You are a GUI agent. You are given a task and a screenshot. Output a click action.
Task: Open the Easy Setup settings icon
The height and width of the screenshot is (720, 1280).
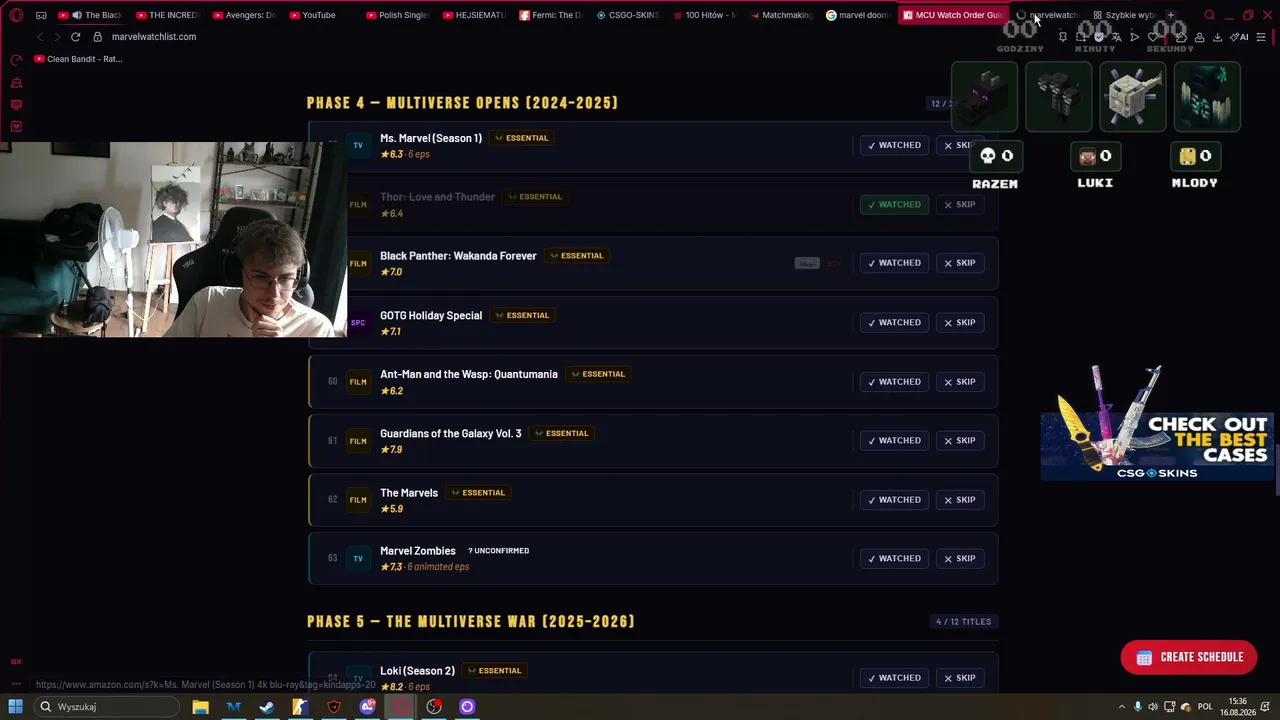tap(1261, 37)
